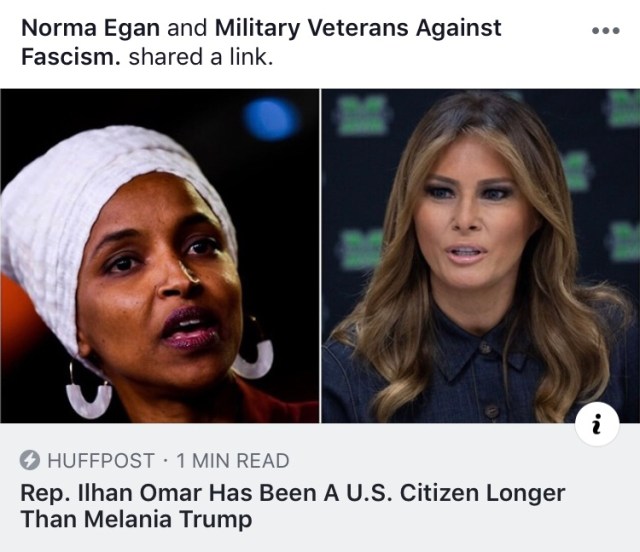
Task: Click the word "Citizen" in the headline
Action: tap(439, 493)
